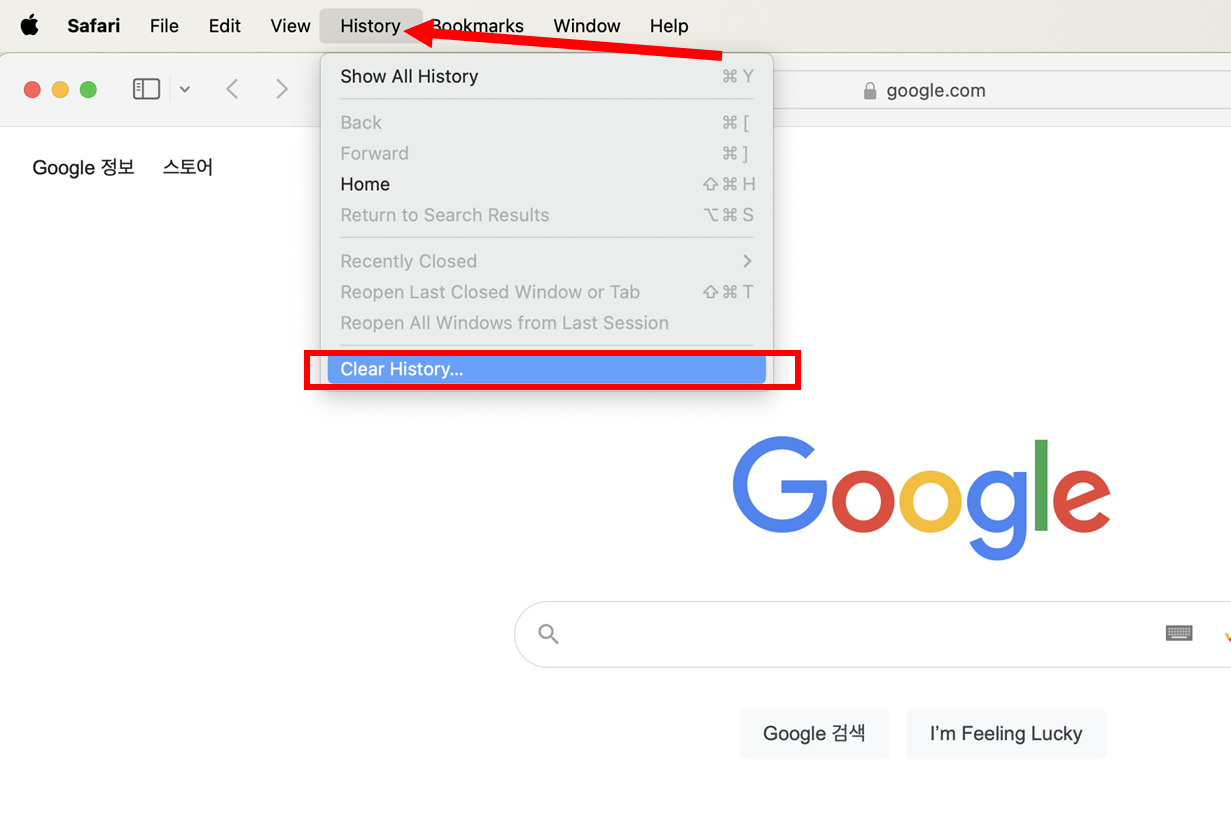Click the magnifier icon in search box
Screen dimensions: 1231x813
pos(548,633)
